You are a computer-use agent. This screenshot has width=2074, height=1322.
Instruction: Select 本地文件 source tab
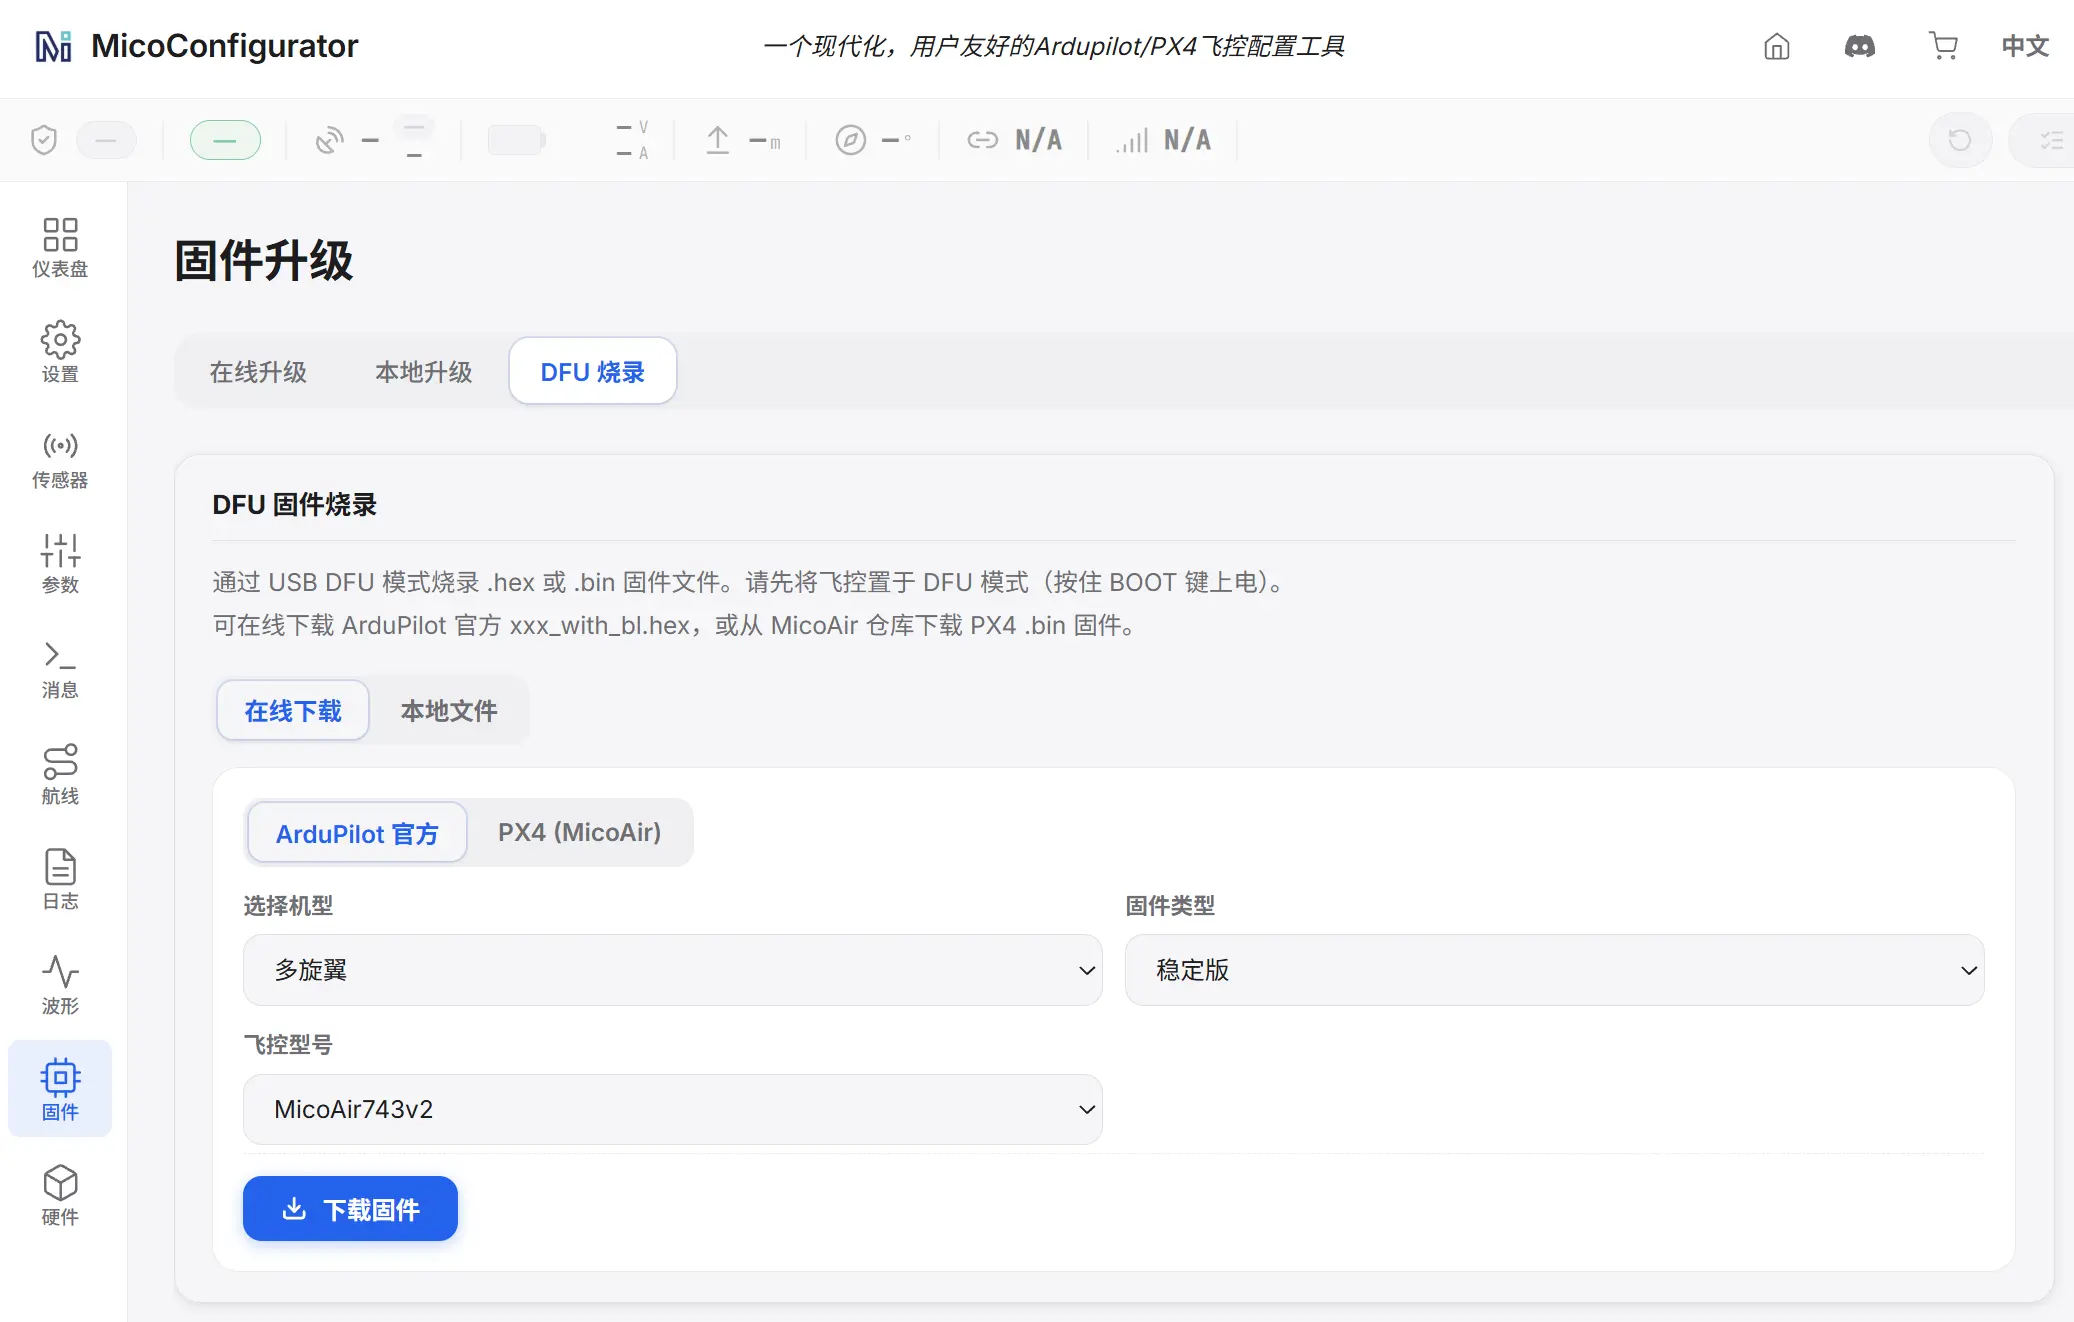[x=449, y=711]
